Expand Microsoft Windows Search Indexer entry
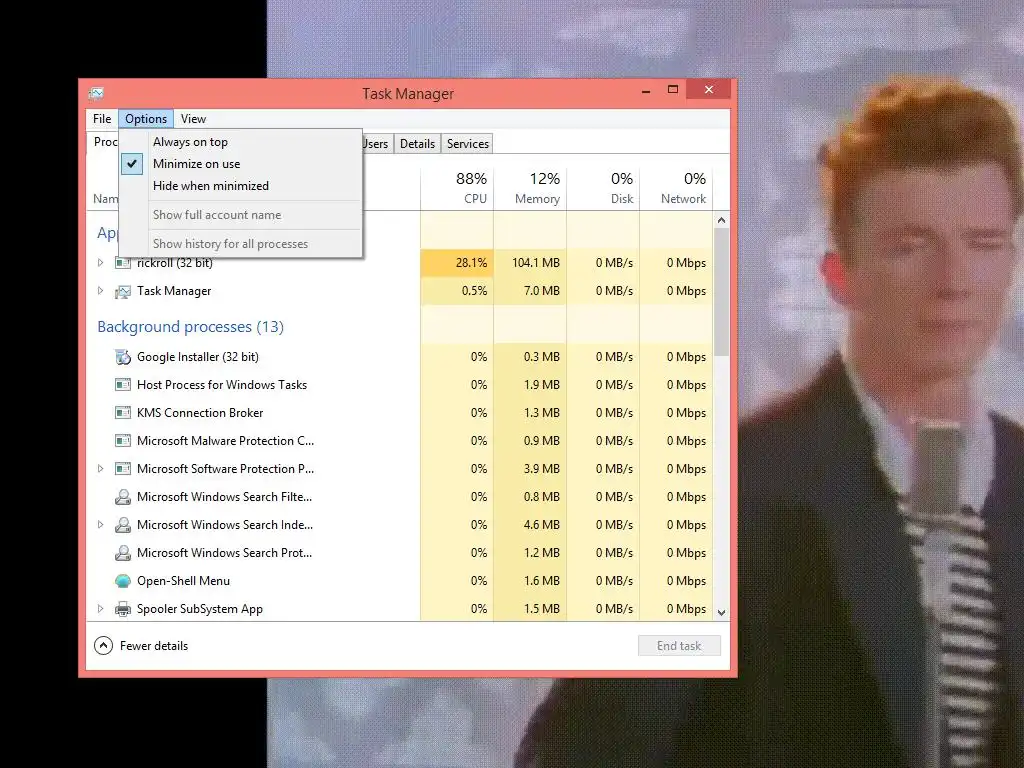Image resolution: width=1024 pixels, height=768 pixels. [x=101, y=524]
